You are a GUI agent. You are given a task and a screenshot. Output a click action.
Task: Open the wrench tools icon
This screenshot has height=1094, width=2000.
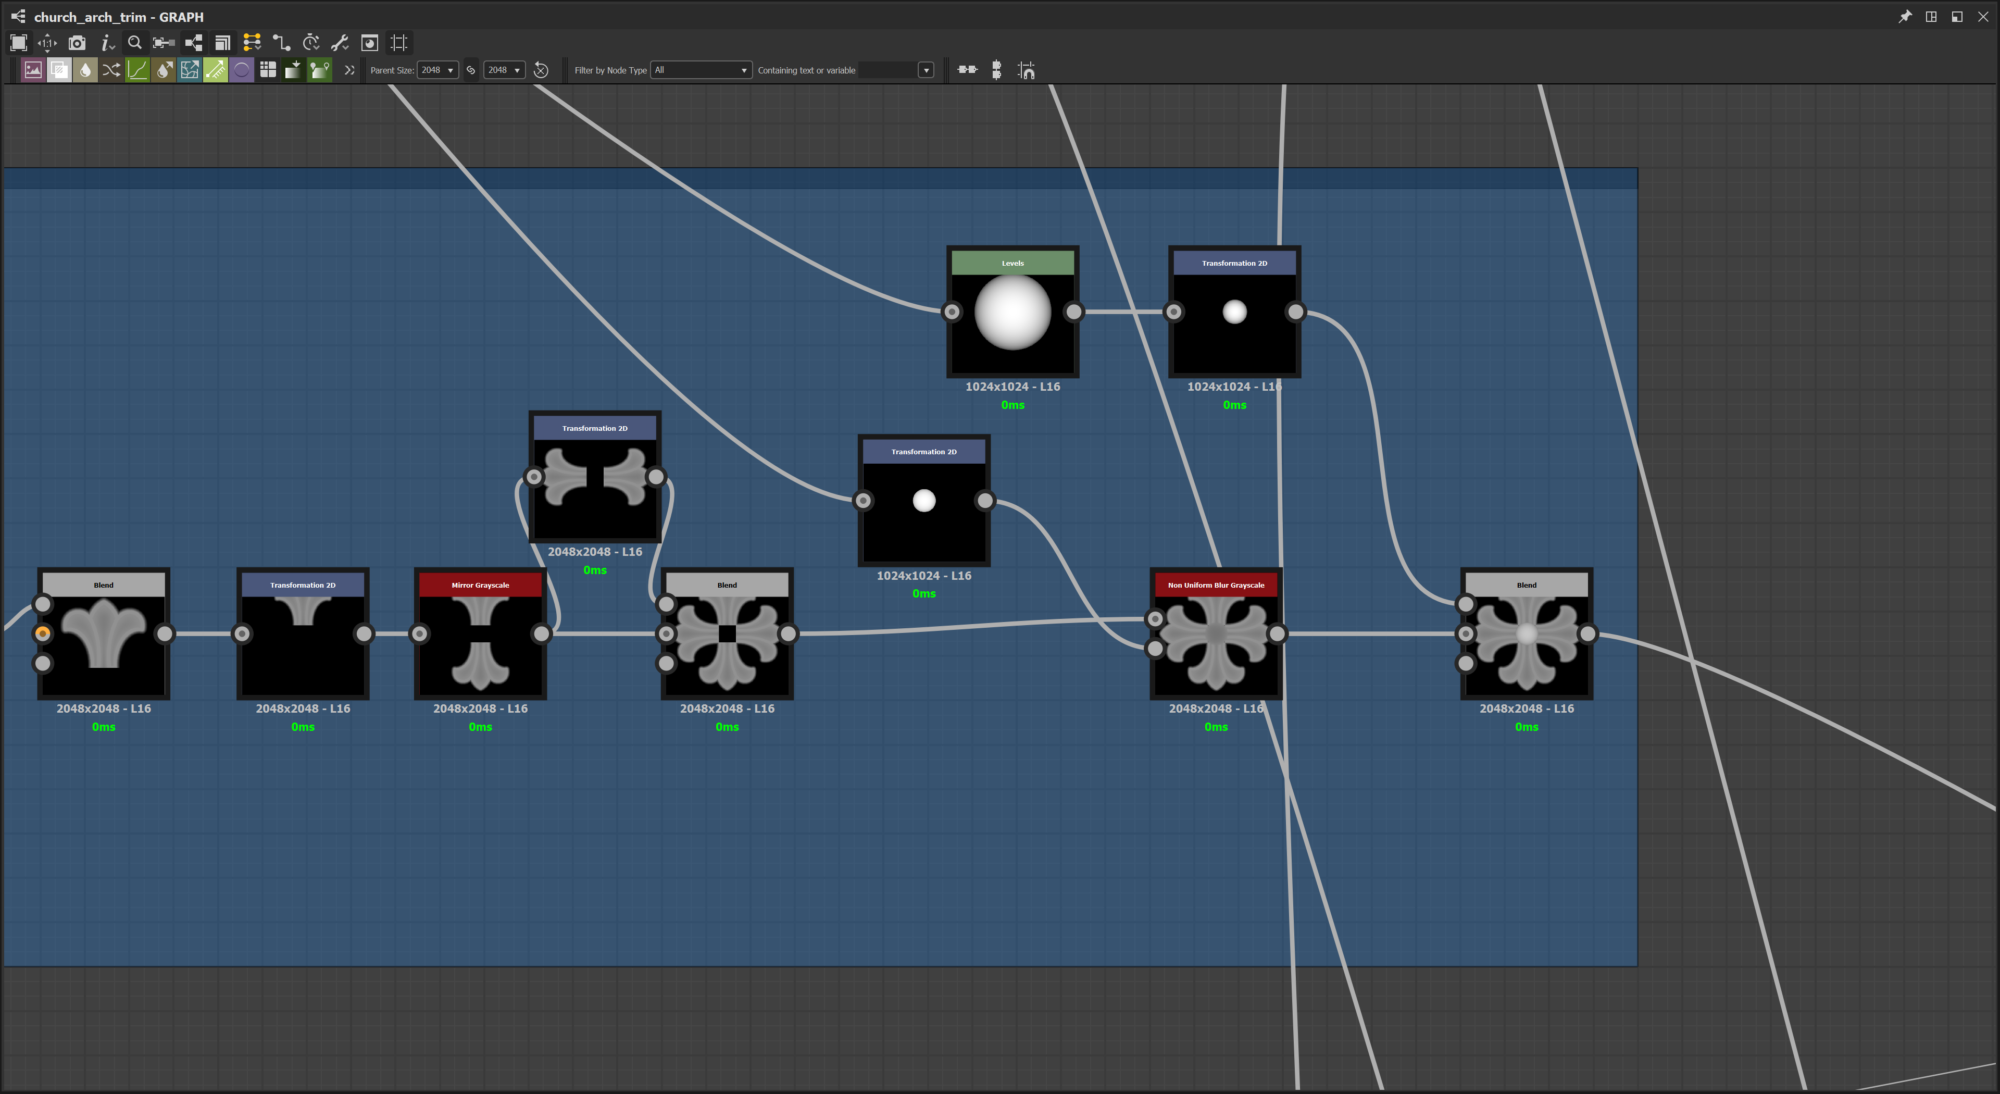pyautogui.click(x=340, y=43)
